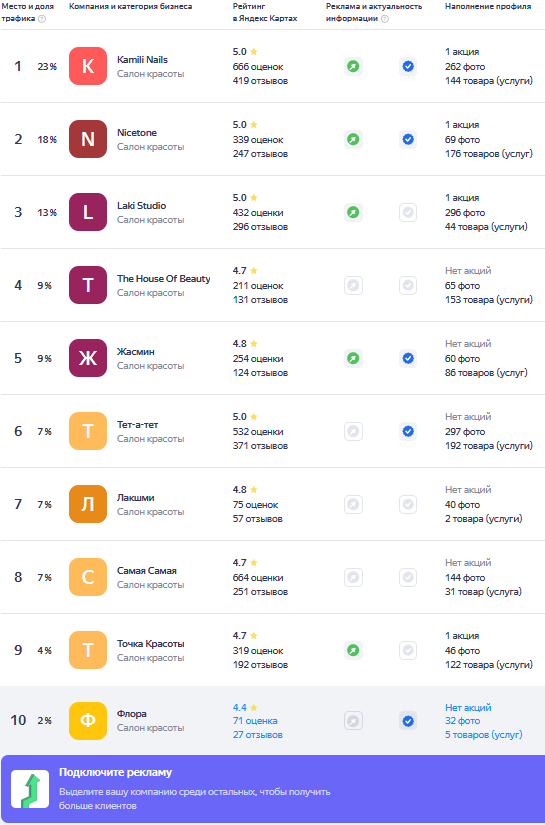Click the green ad icon for Kamili Nails

tap(354, 66)
